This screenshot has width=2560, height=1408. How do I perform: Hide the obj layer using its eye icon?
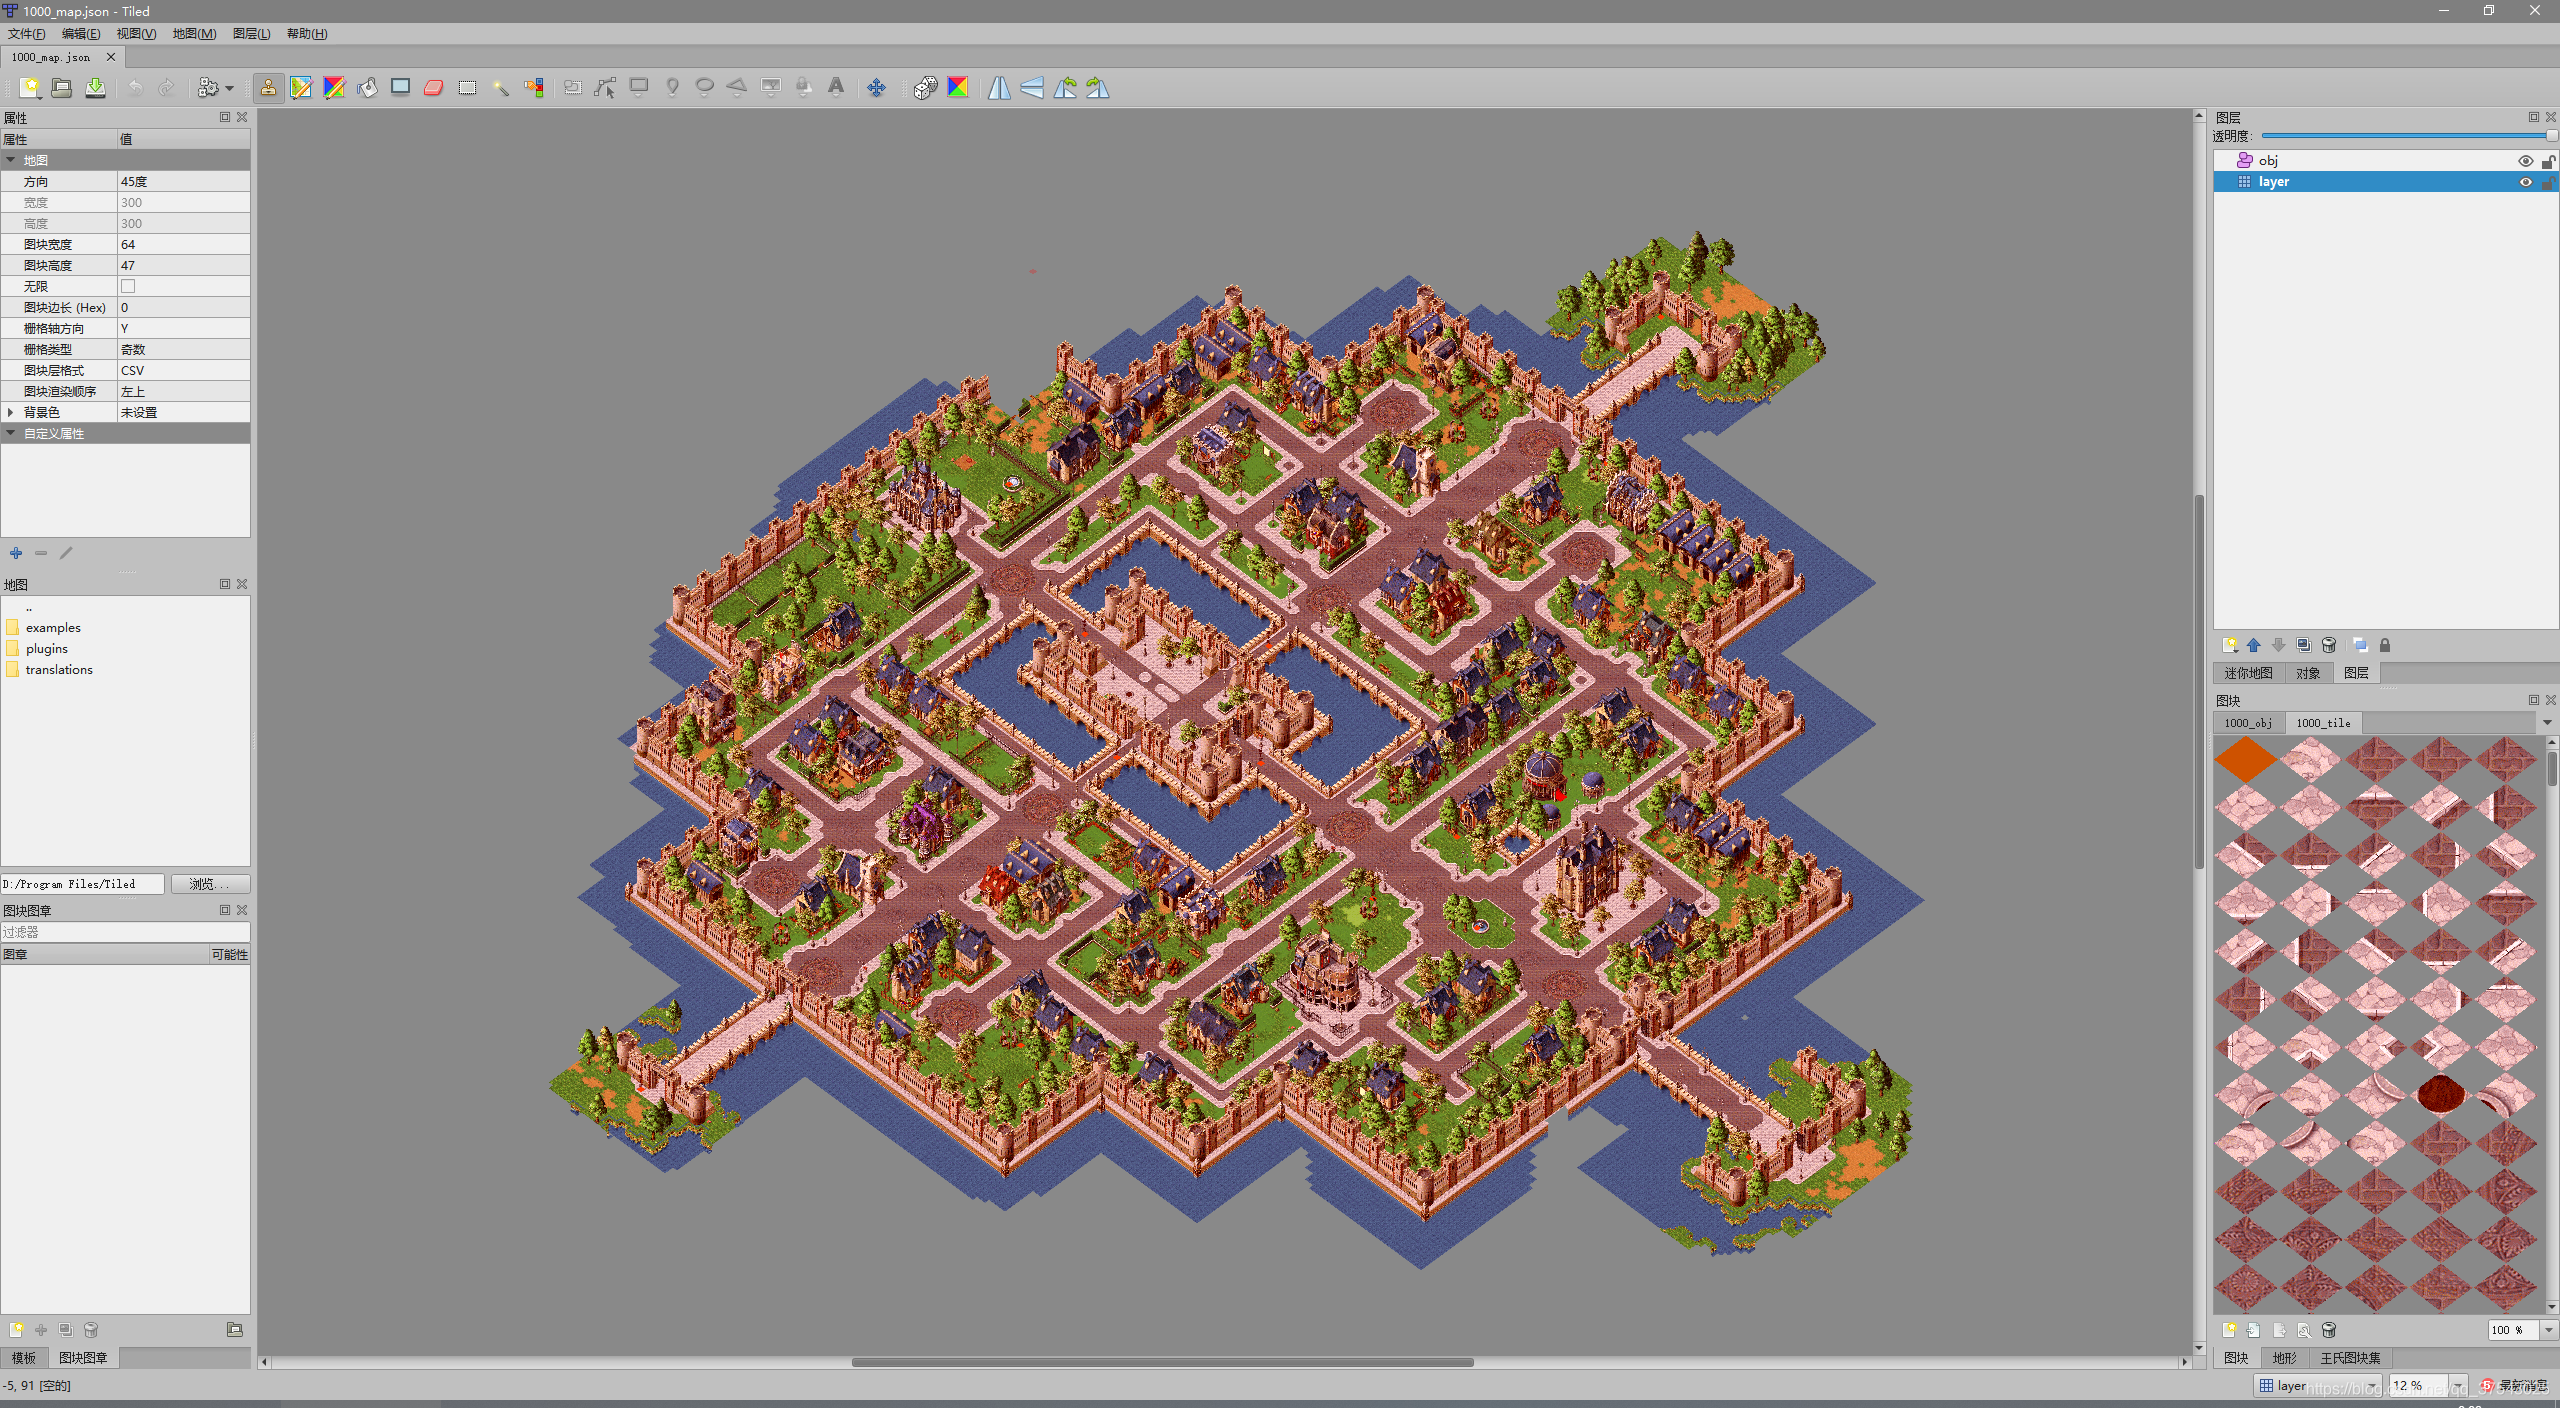(x=2525, y=161)
